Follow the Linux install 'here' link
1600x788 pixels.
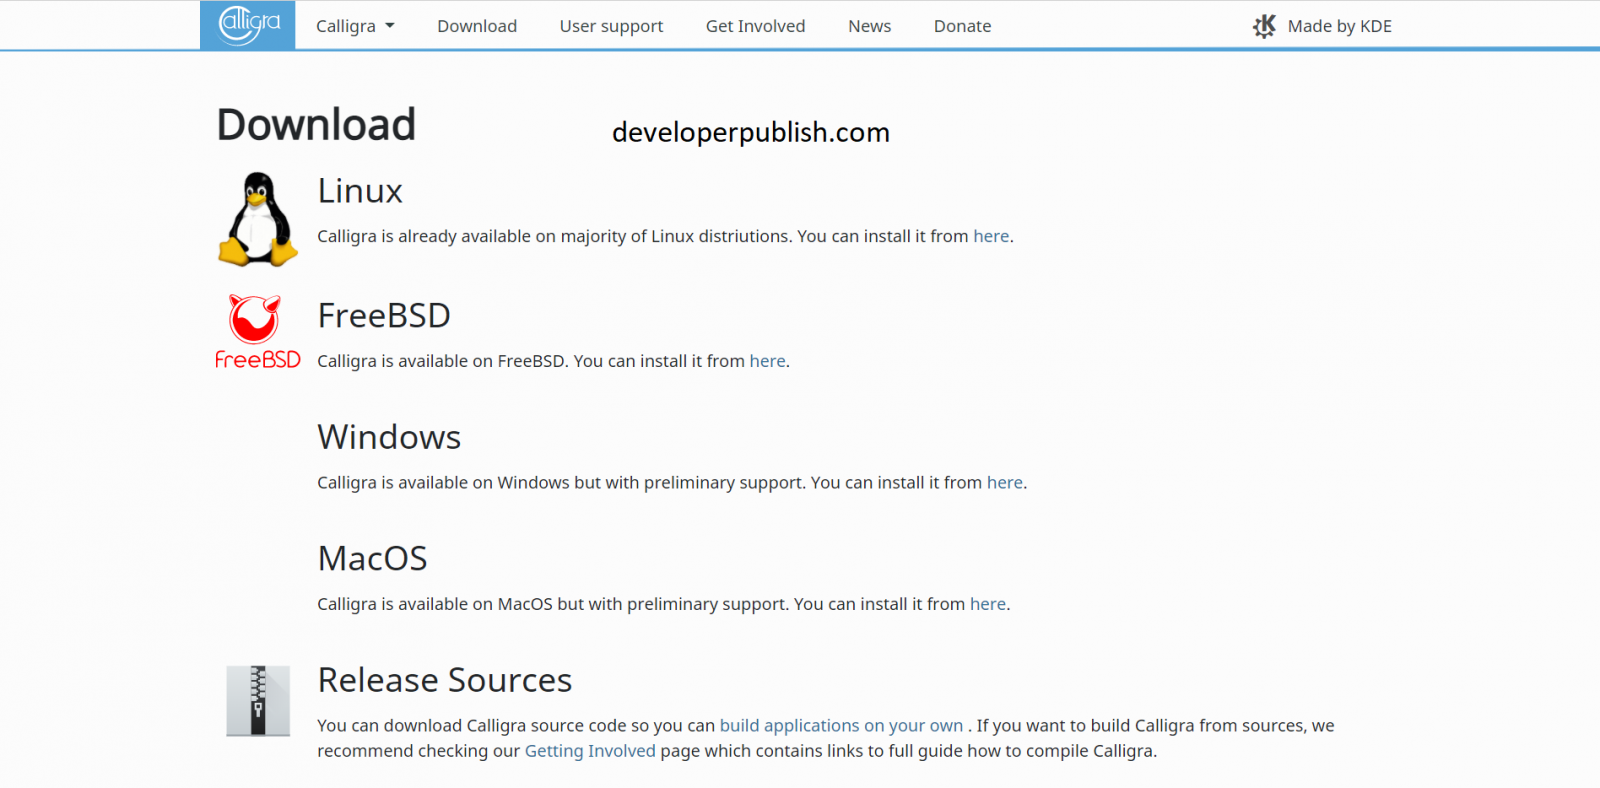pyautogui.click(x=991, y=236)
